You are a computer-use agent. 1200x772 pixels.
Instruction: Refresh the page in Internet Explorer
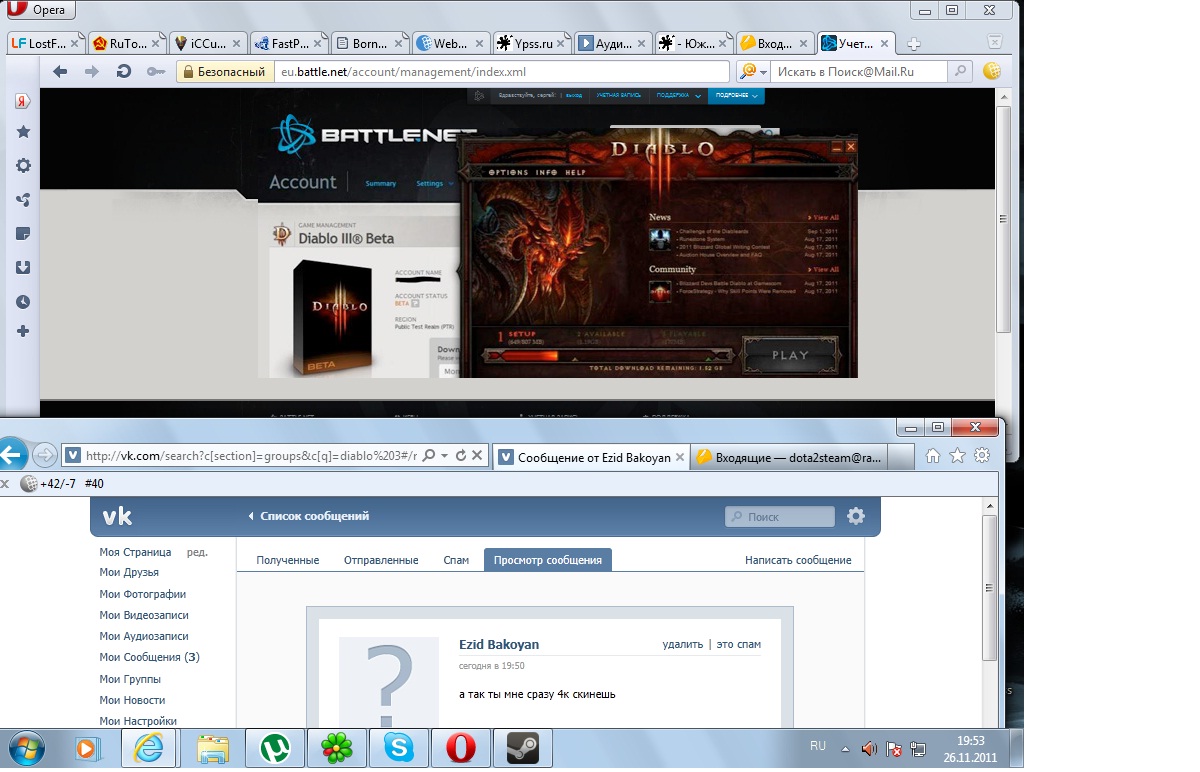click(461, 456)
